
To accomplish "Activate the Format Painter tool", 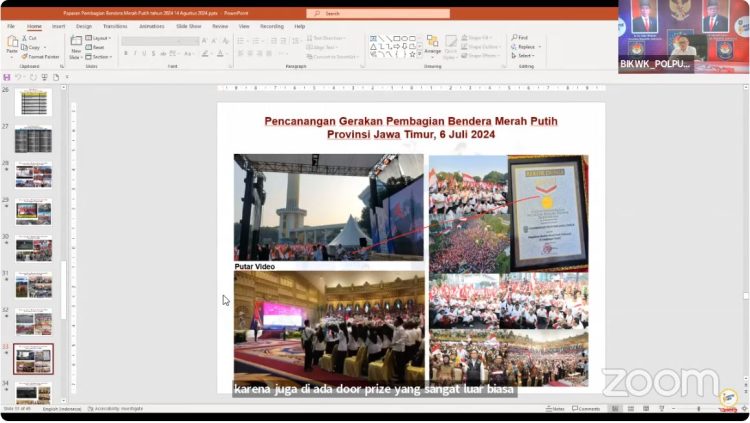I will coord(40,56).
